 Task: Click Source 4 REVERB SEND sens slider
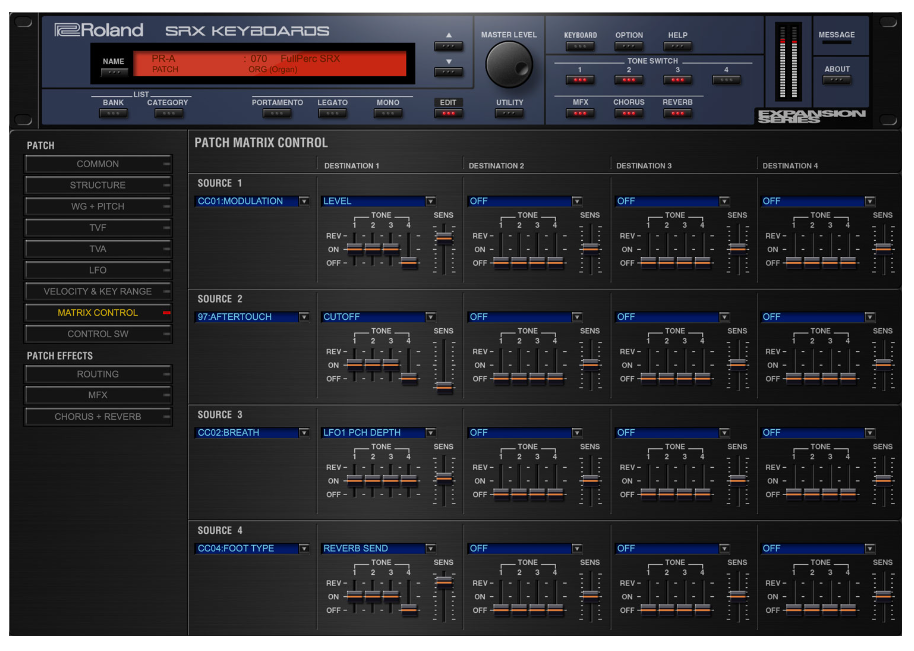(x=444, y=582)
